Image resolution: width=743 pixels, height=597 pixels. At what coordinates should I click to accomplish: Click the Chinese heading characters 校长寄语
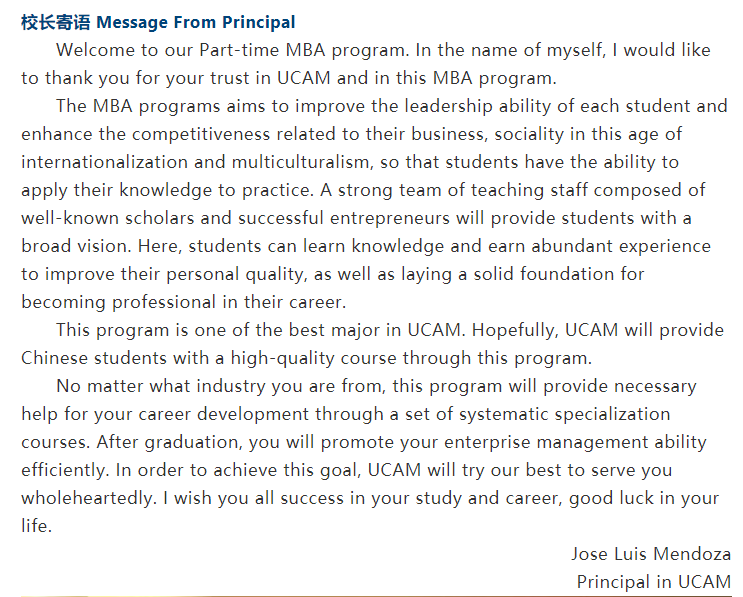pyautogui.click(x=55, y=22)
